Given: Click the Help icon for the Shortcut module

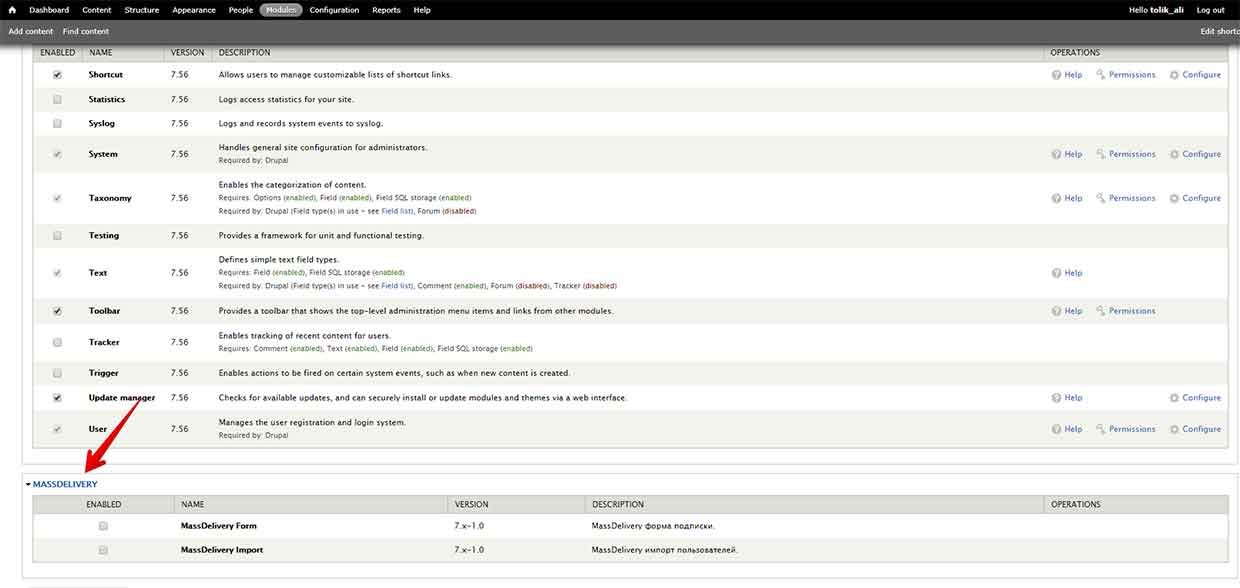Looking at the screenshot, I should (1057, 75).
